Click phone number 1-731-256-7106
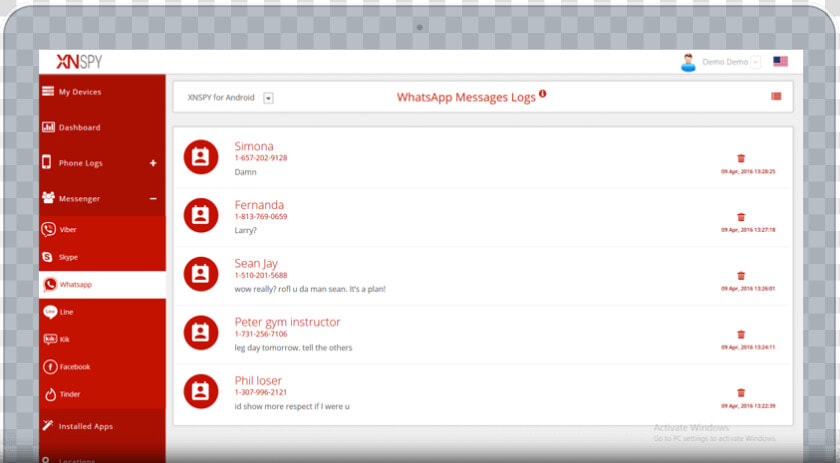Viewport: 840px width, 463px height. pyautogui.click(x=261, y=334)
